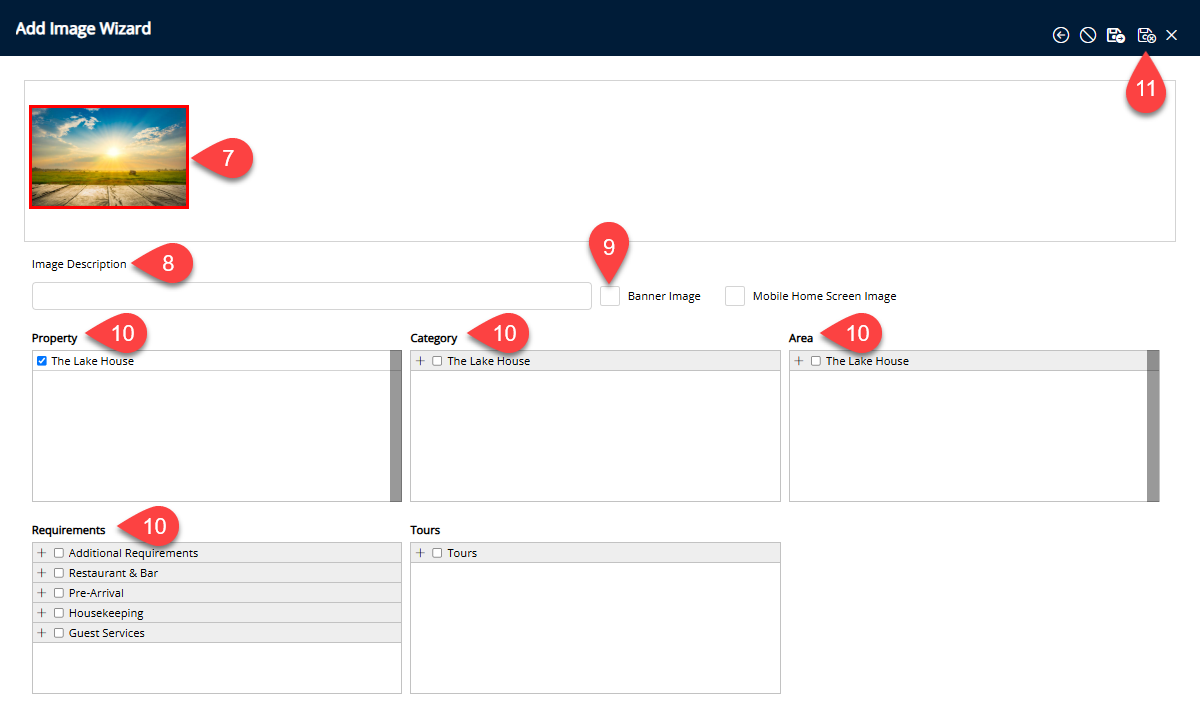Close the Add Image Wizard window

tap(1172, 35)
